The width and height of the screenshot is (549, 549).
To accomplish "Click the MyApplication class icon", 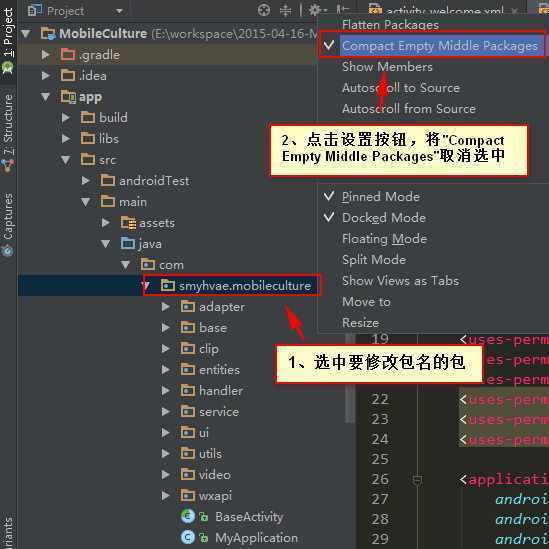I will click(x=188, y=537).
